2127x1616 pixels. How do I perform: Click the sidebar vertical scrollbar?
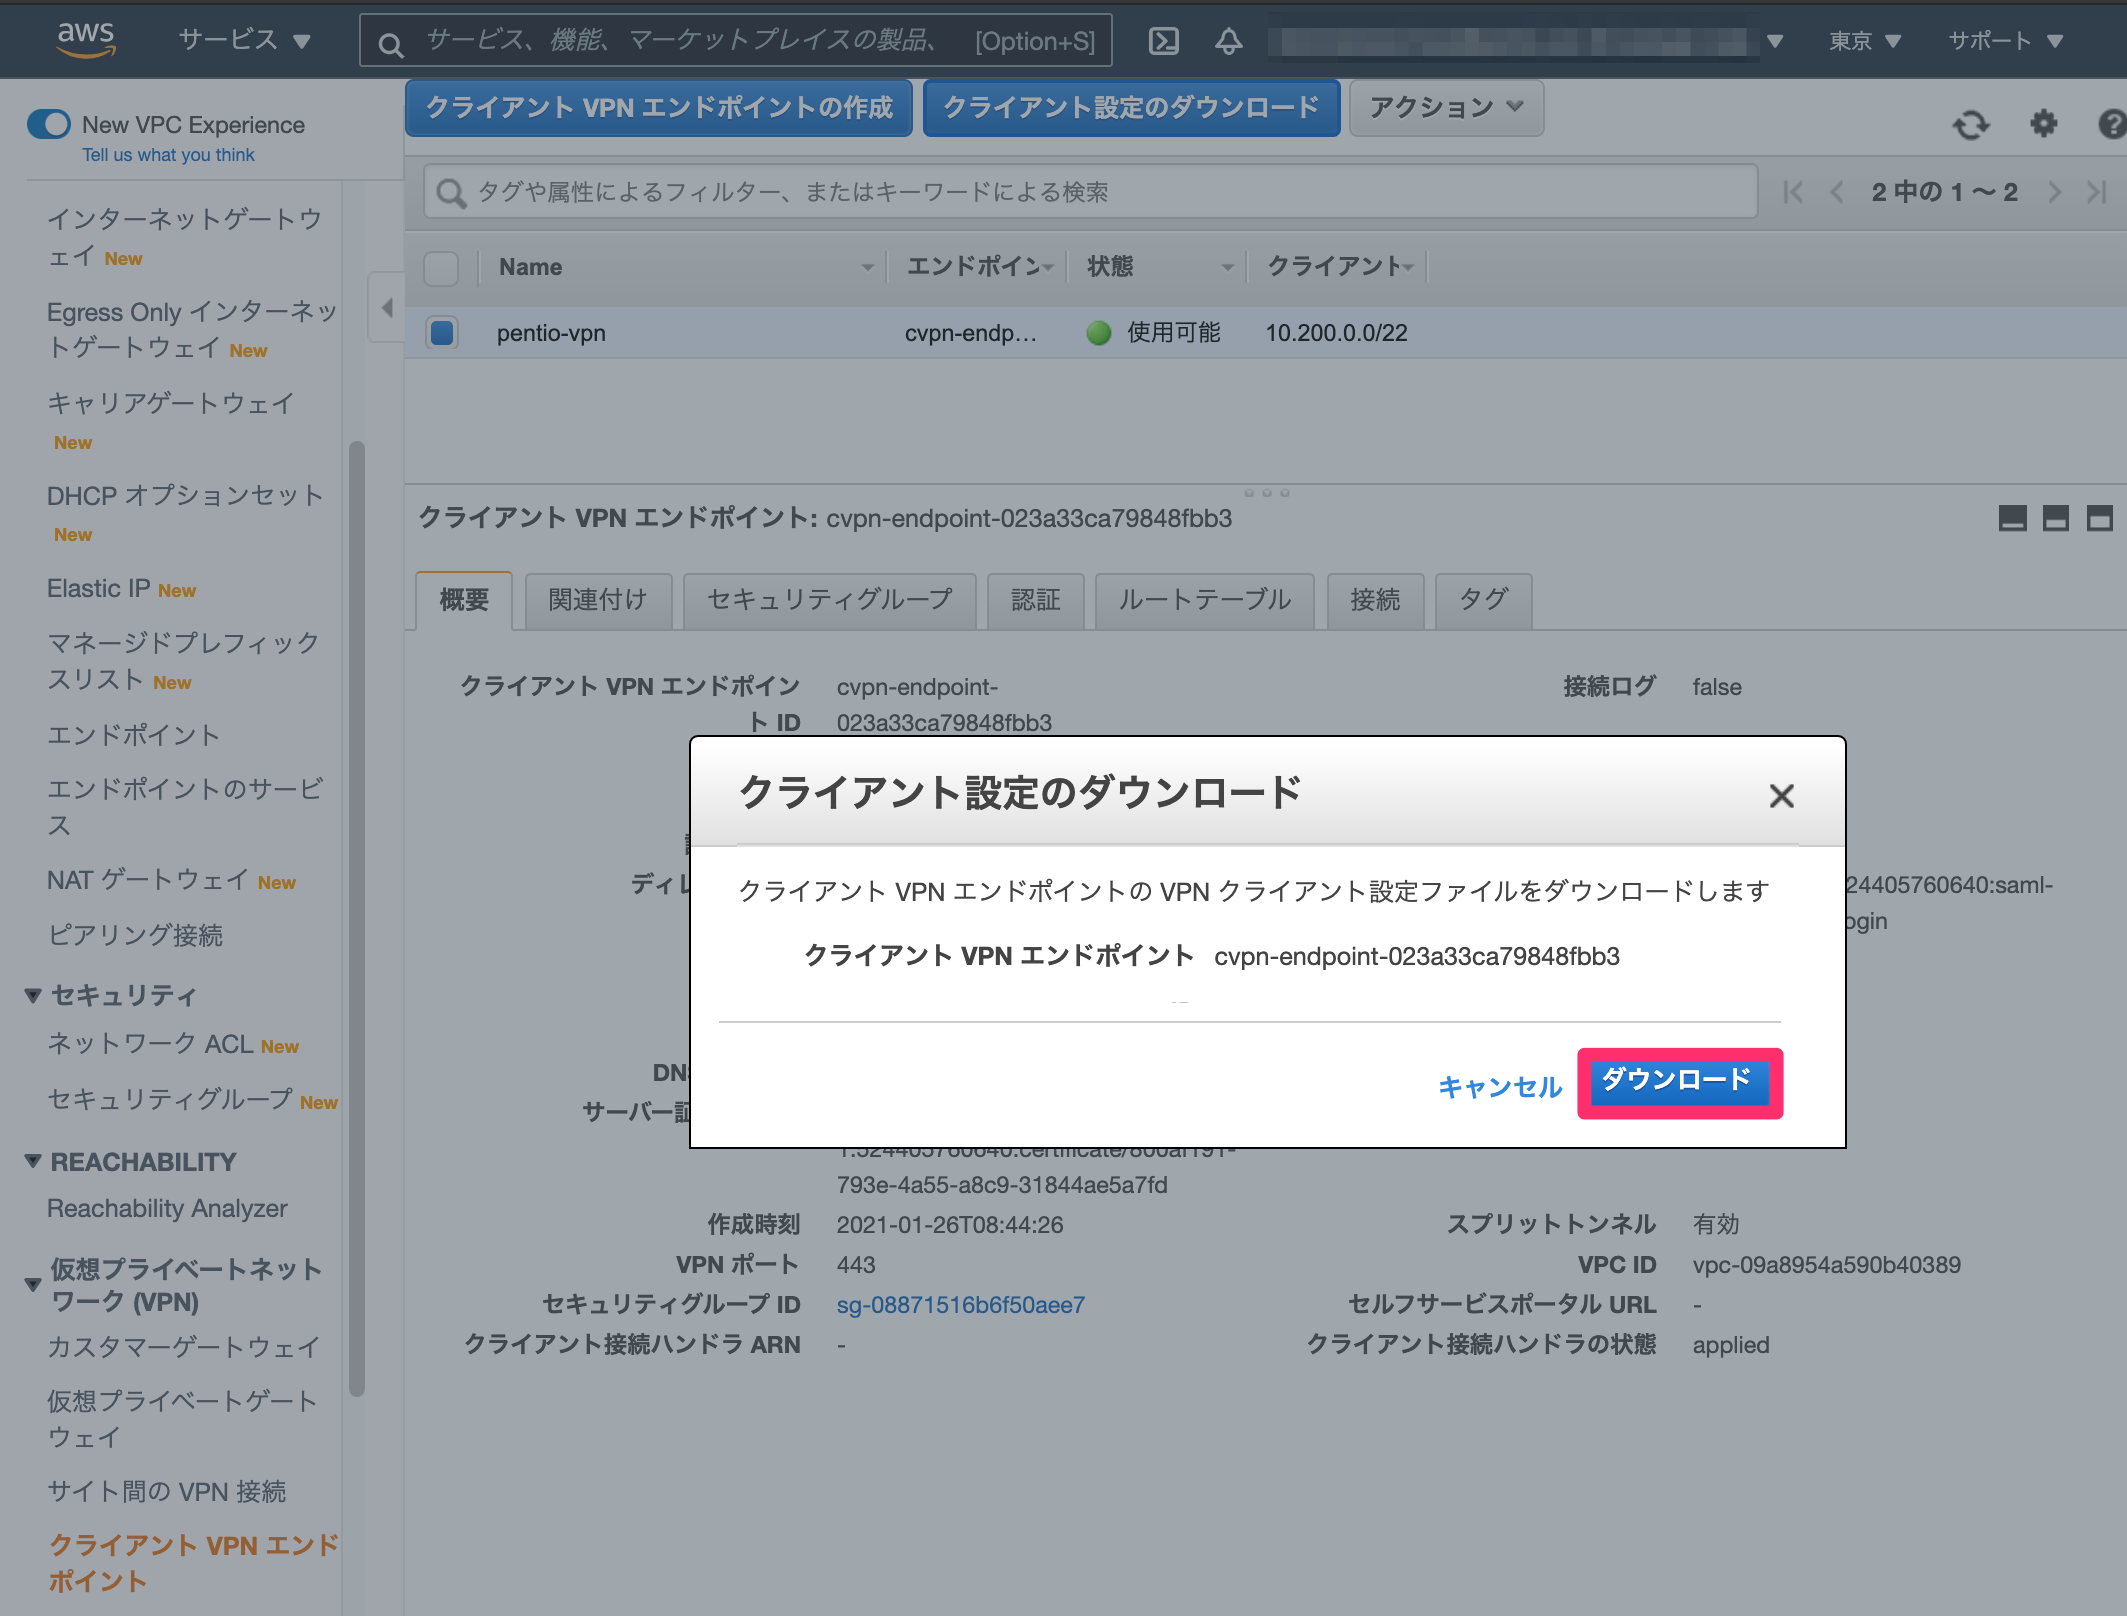(x=357, y=917)
